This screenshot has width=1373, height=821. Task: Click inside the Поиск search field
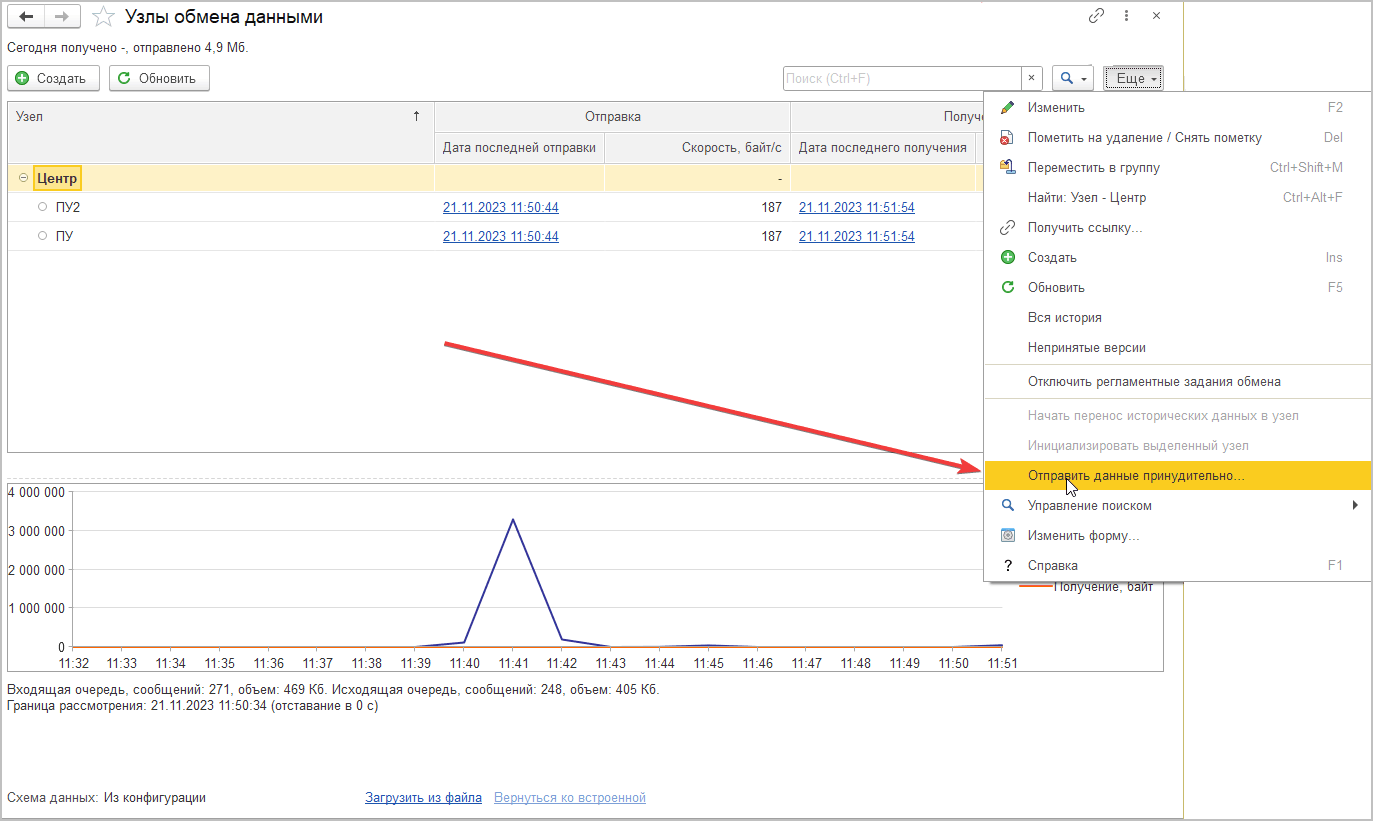tap(900, 78)
